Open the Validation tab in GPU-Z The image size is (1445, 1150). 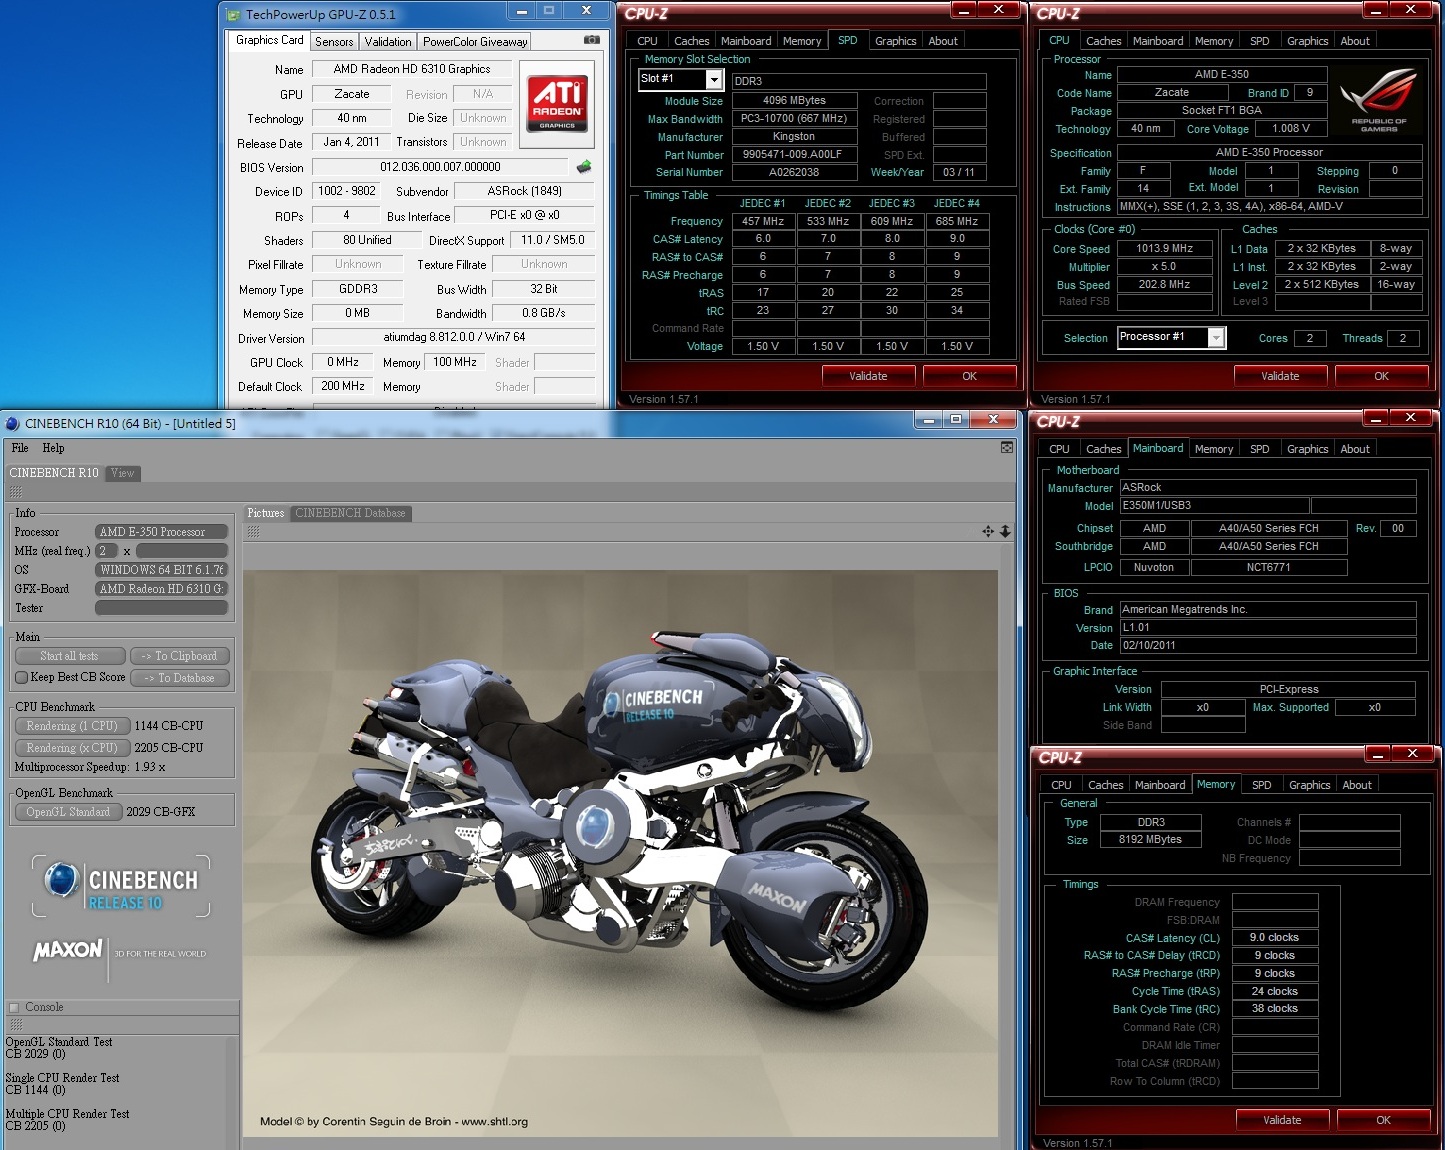[x=387, y=42]
